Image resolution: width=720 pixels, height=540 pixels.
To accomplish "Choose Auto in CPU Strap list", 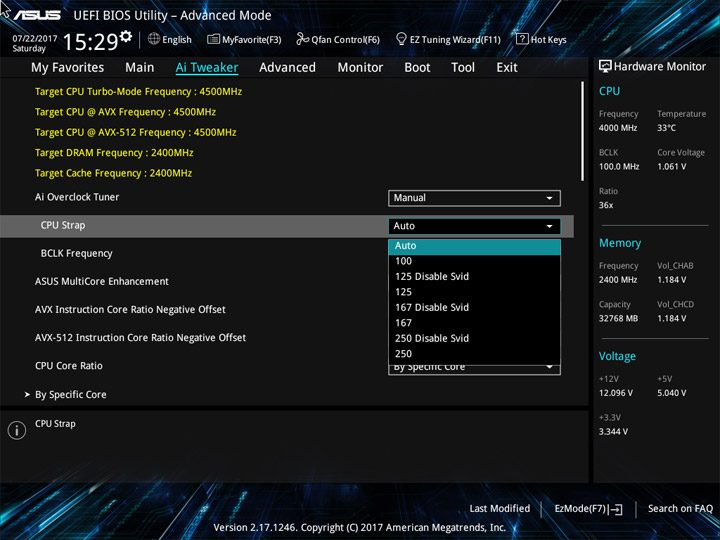I will [474, 246].
